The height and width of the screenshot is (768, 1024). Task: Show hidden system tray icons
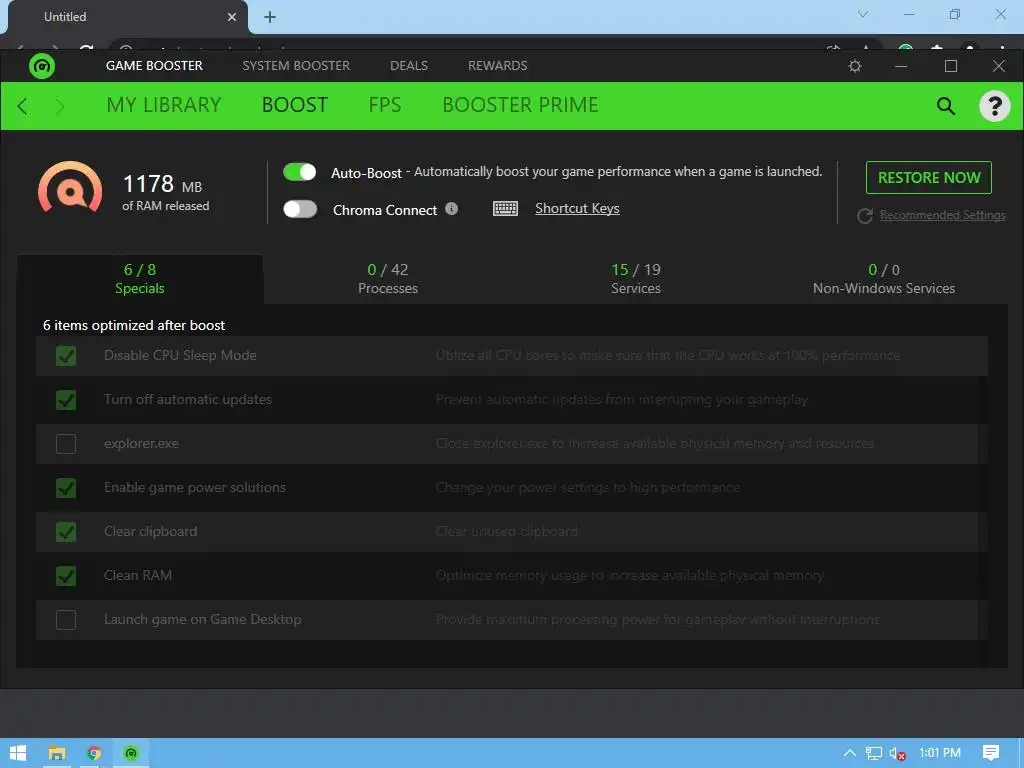coord(850,753)
